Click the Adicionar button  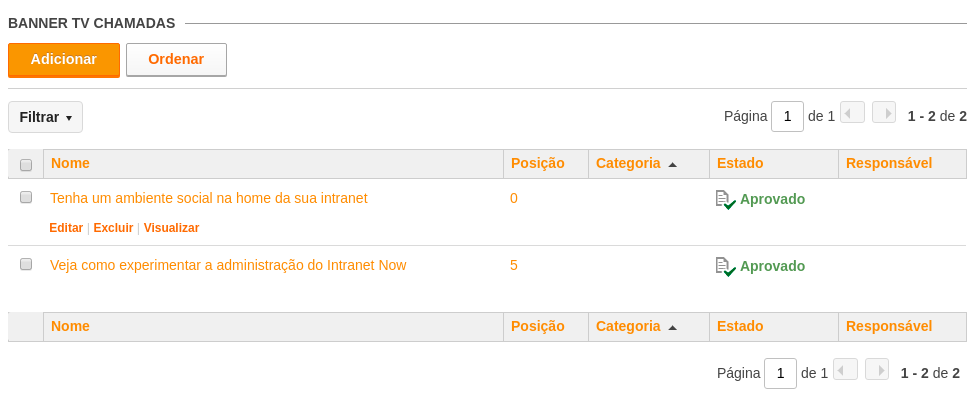(64, 60)
